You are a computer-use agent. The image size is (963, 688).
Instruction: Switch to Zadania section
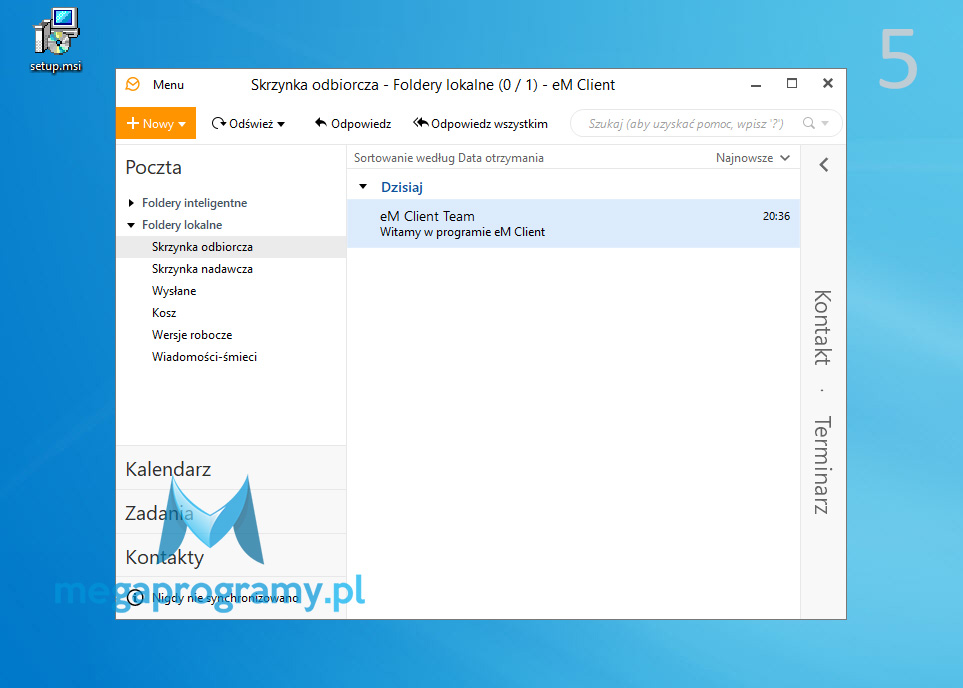(231, 512)
